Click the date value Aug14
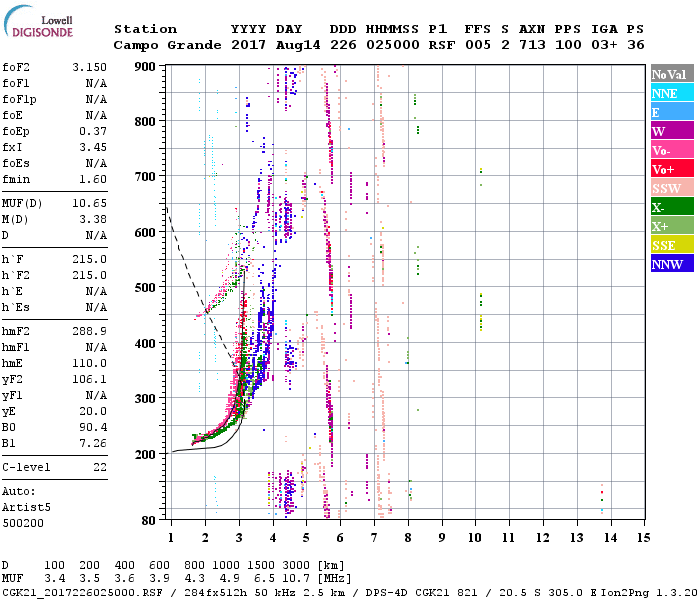Viewport: 700px width, 600px height. (x=298, y=45)
